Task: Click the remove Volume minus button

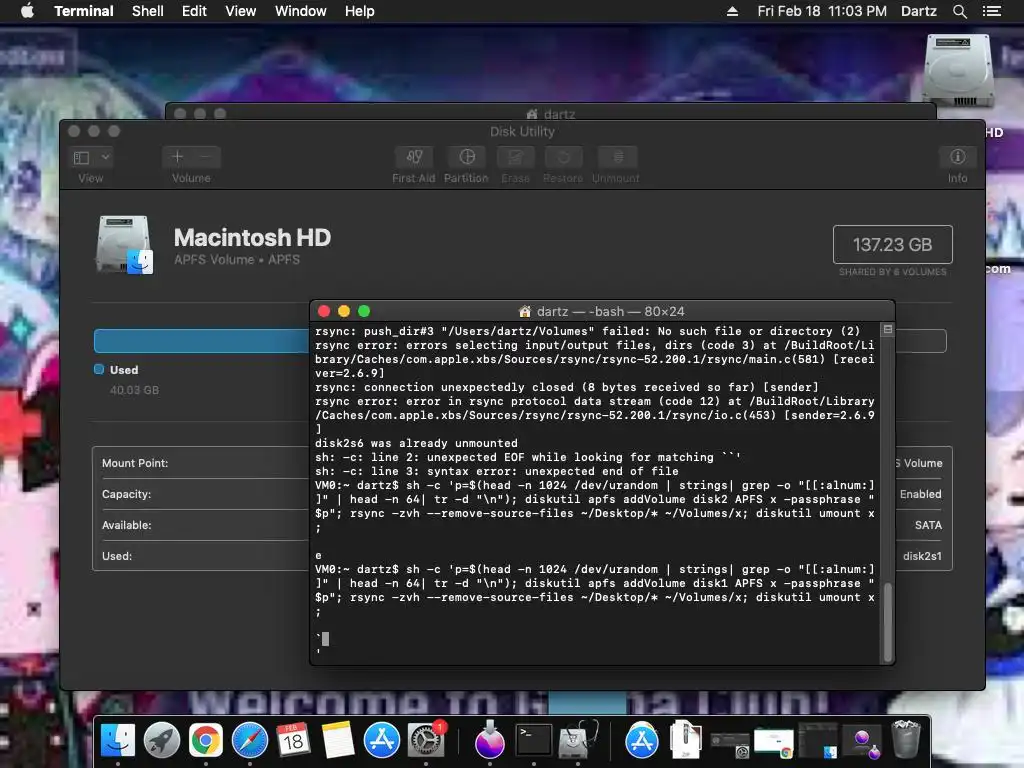Action: [206, 157]
